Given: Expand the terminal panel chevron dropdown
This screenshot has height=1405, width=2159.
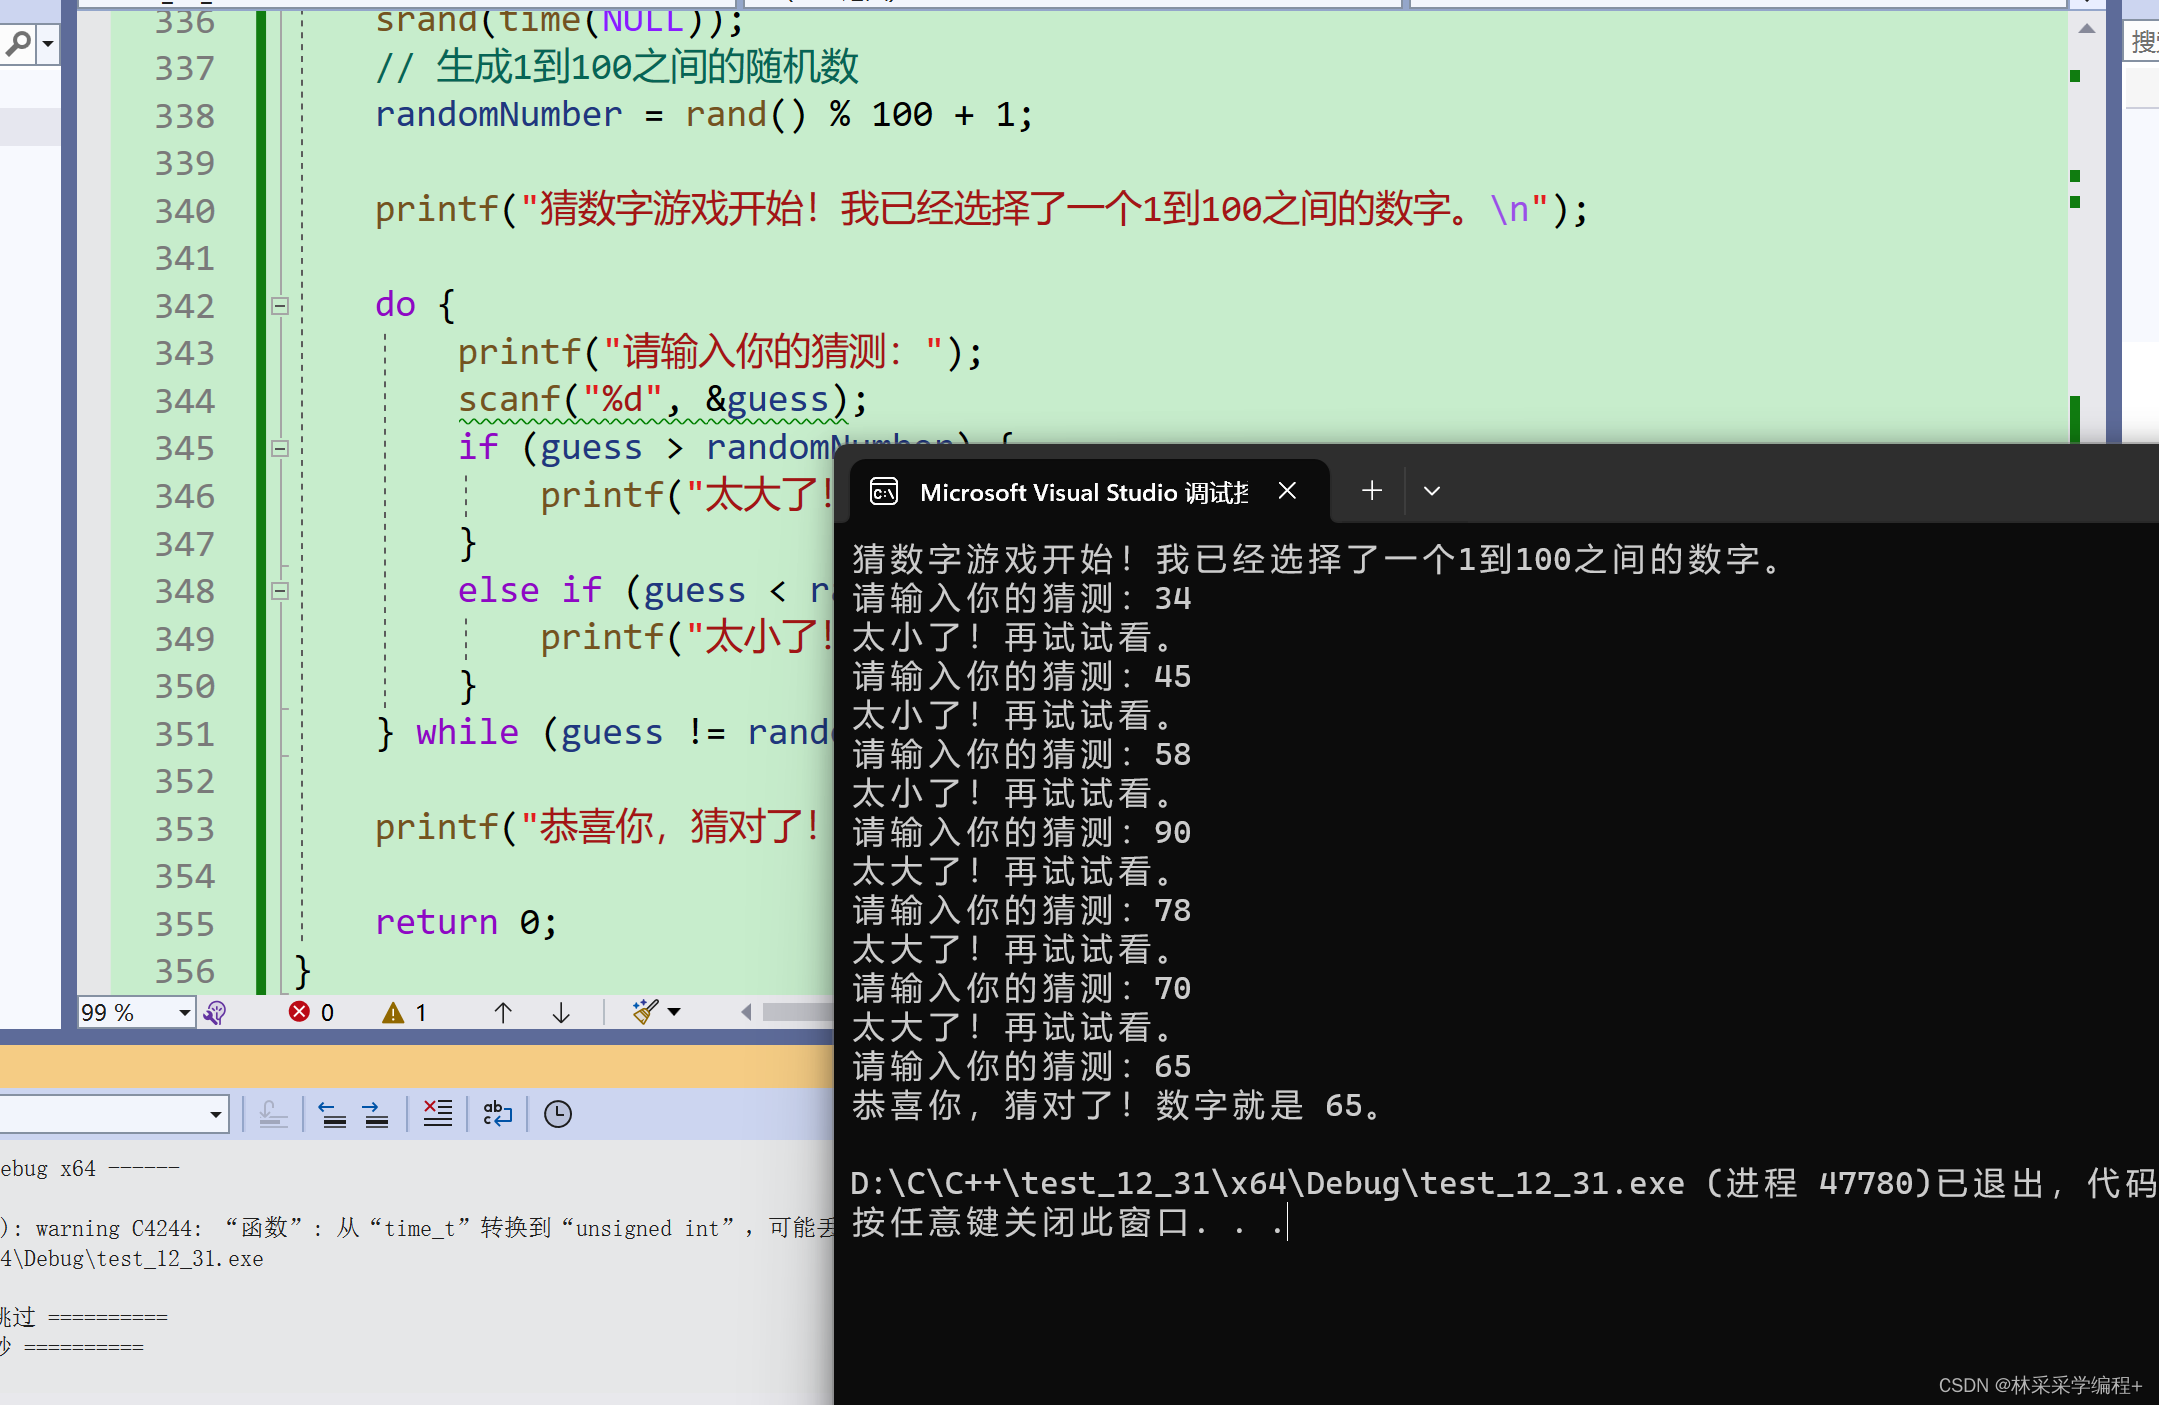Looking at the screenshot, I should 1430,492.
